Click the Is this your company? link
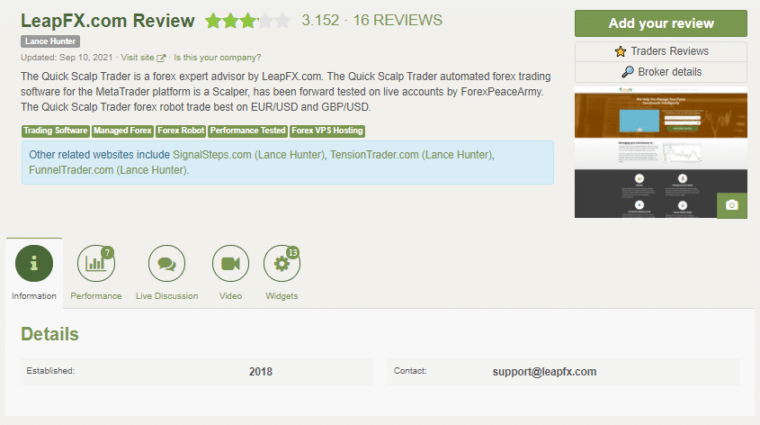This screenshot has width=760, height=425. pyautogui.click(x=217, y=58)
